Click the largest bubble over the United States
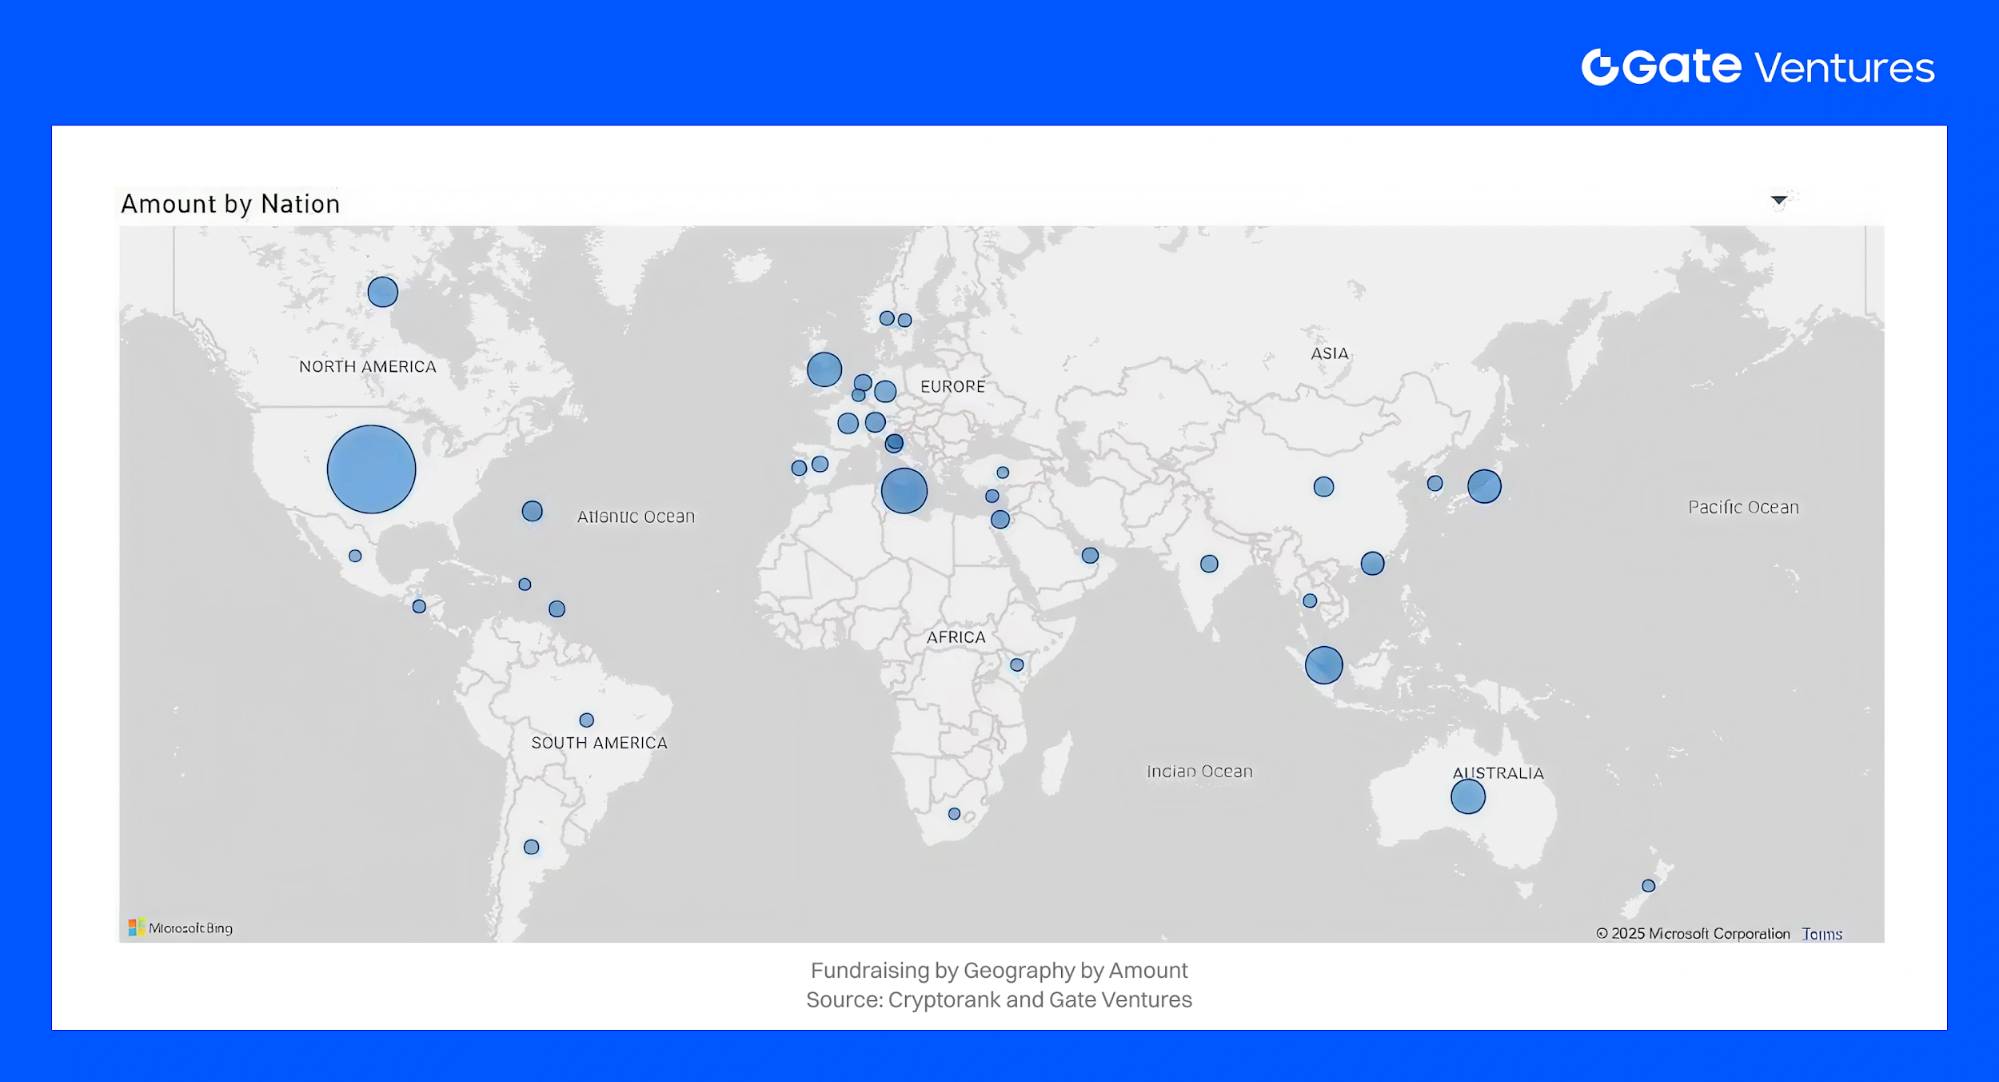The width and height of the screenshot is (1999, 1082). [371, 469]
